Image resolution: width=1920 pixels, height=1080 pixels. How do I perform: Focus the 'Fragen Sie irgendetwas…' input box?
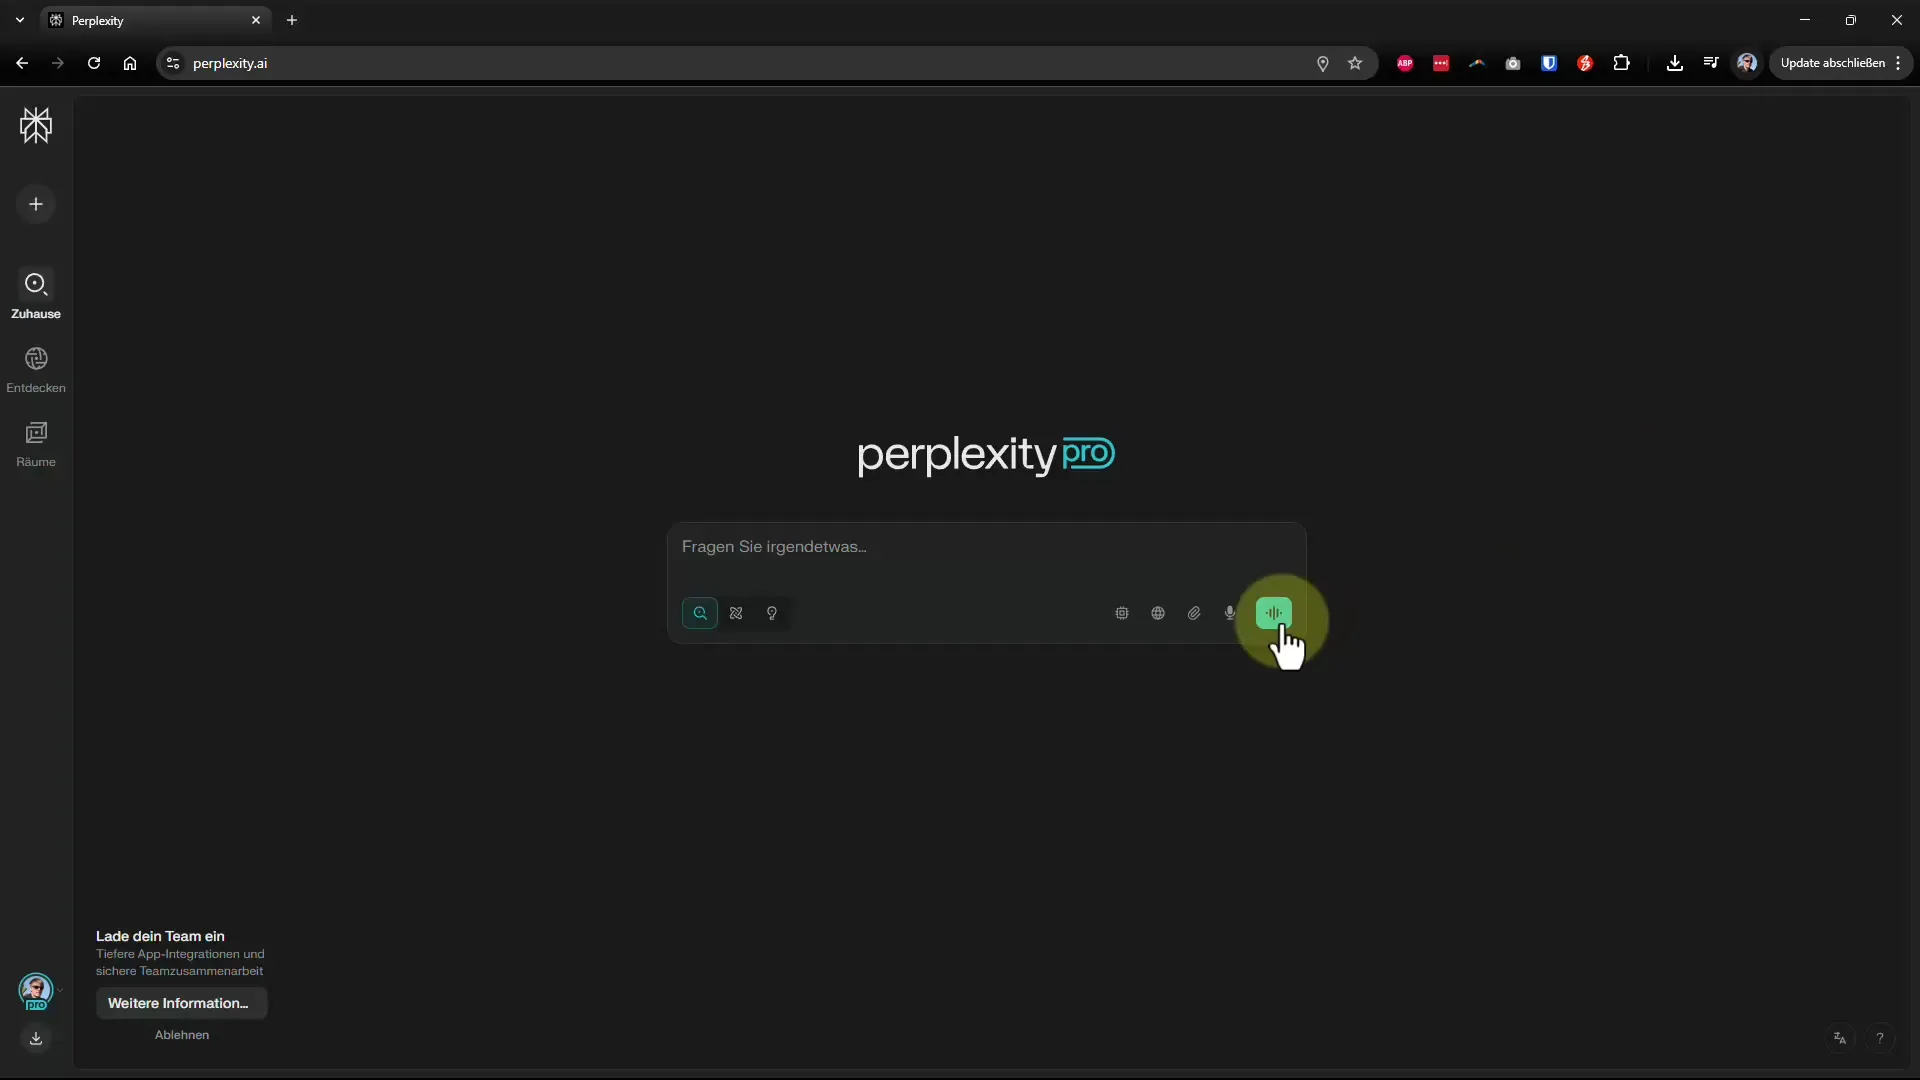coord(986,547)
